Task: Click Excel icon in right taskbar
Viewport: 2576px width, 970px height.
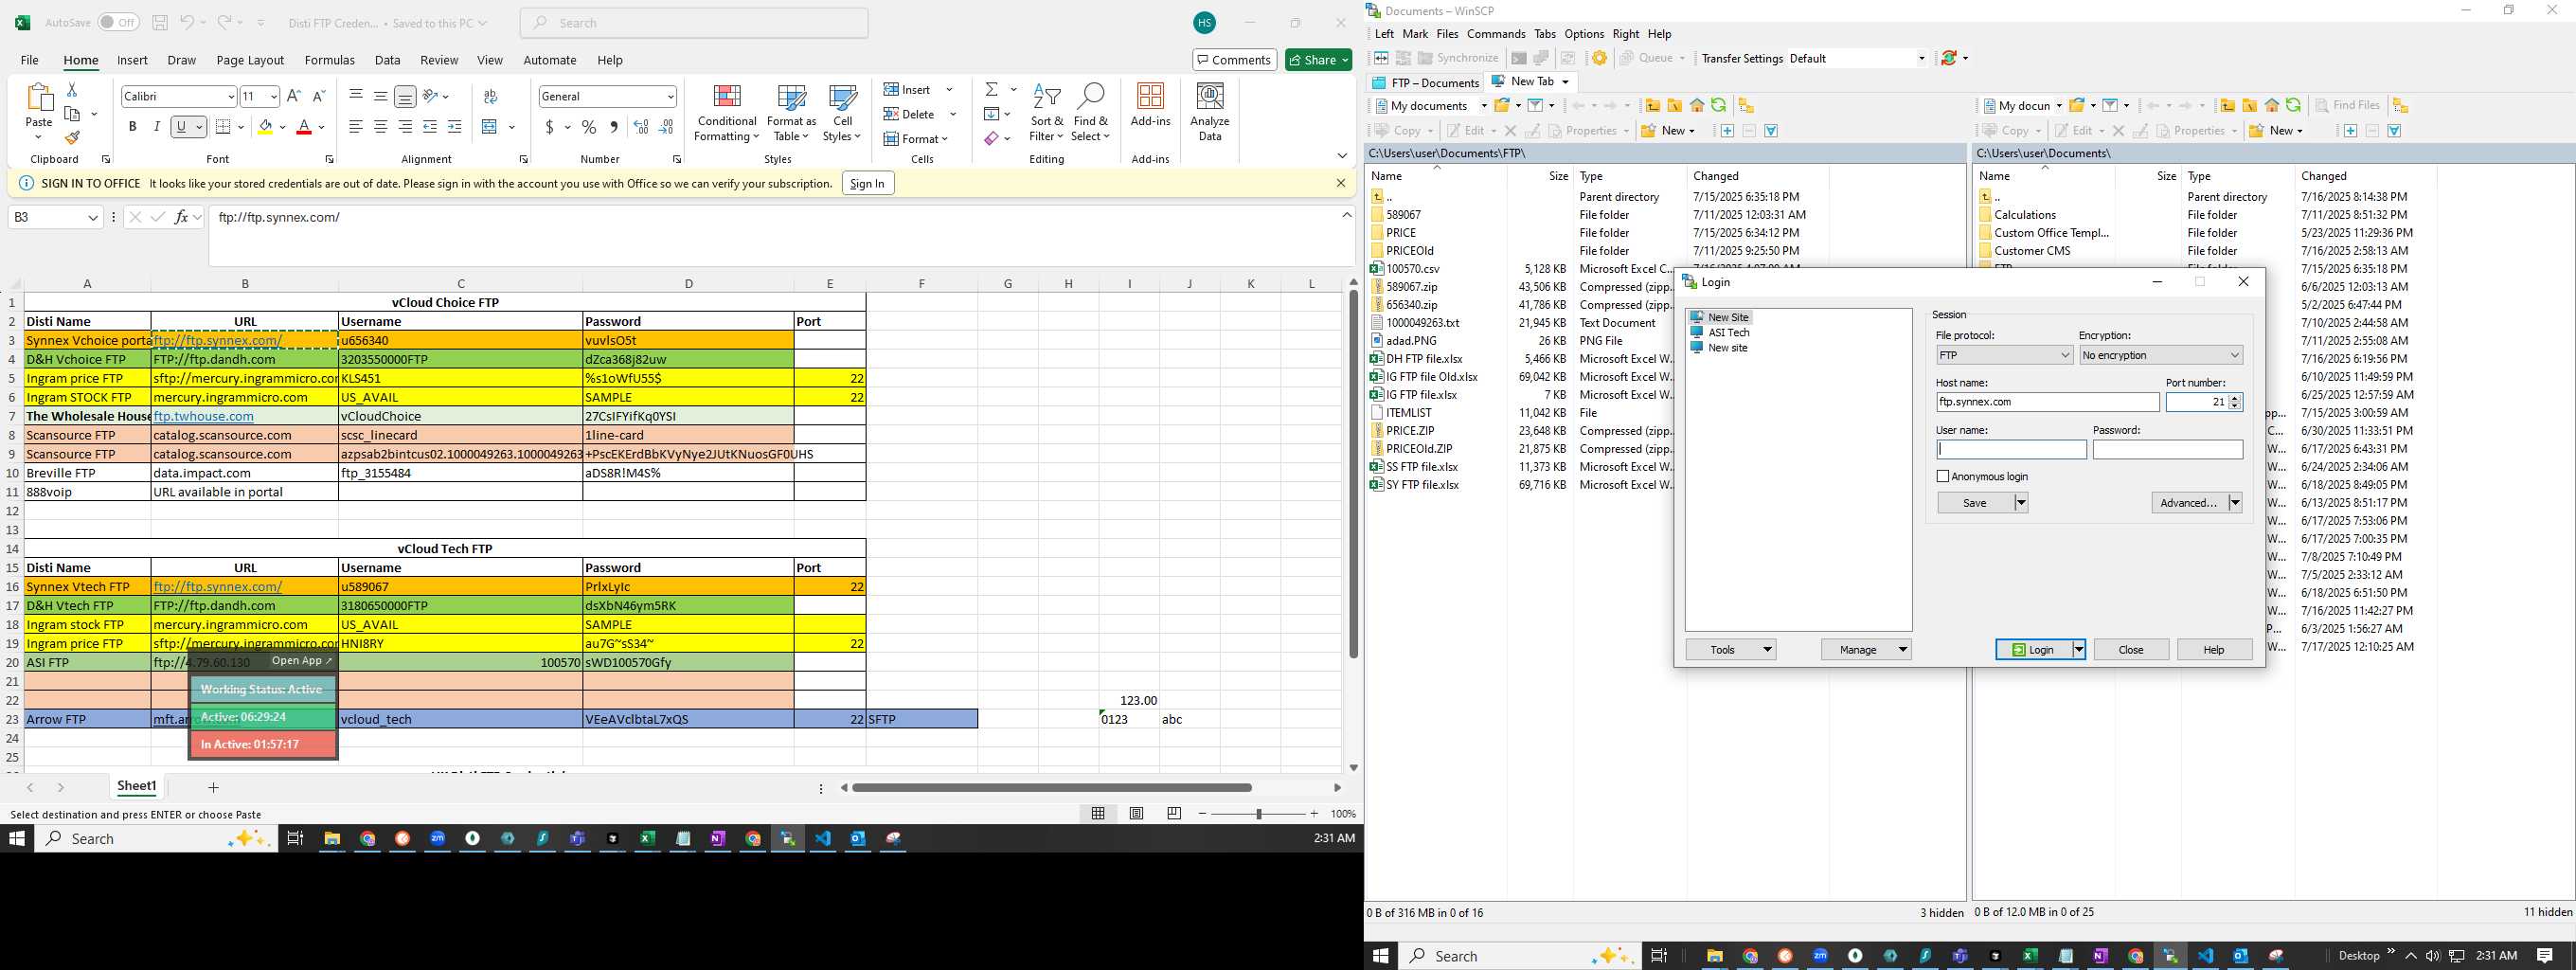Action: (x=2030, y=956)
